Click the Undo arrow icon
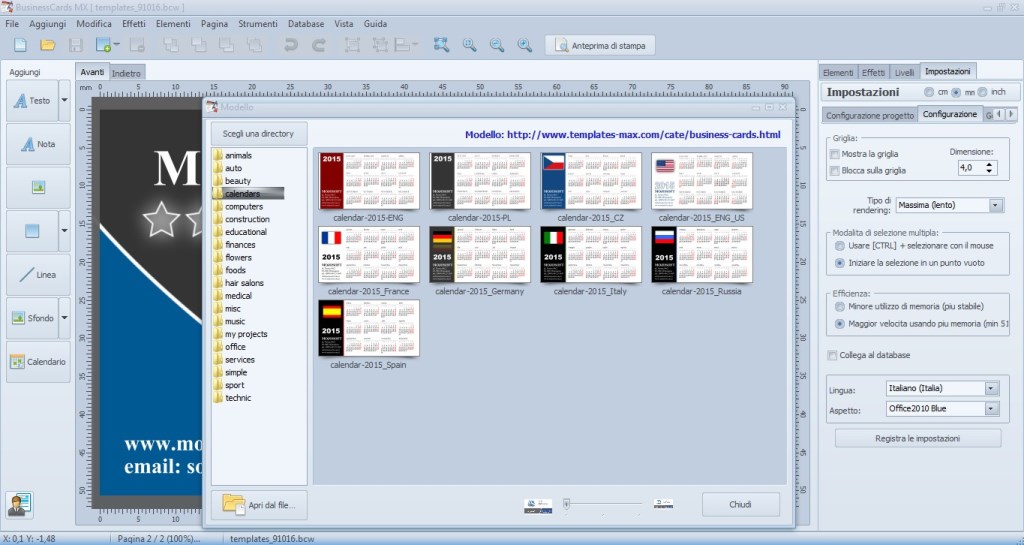The width and height of the screenshot is (1024, 545). tap(291, 45)
